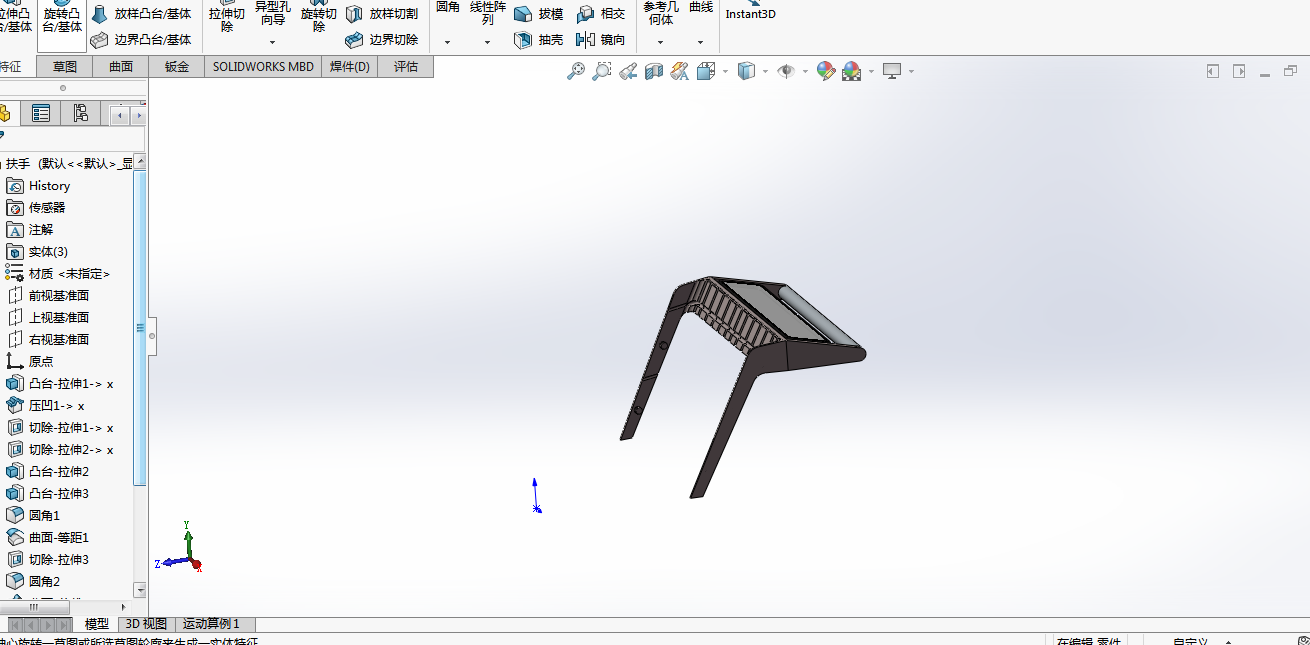Switch to the 草图 sketch tab
Image resolution: width=1310 pixels, height=645 pixels.
point(65,67)
